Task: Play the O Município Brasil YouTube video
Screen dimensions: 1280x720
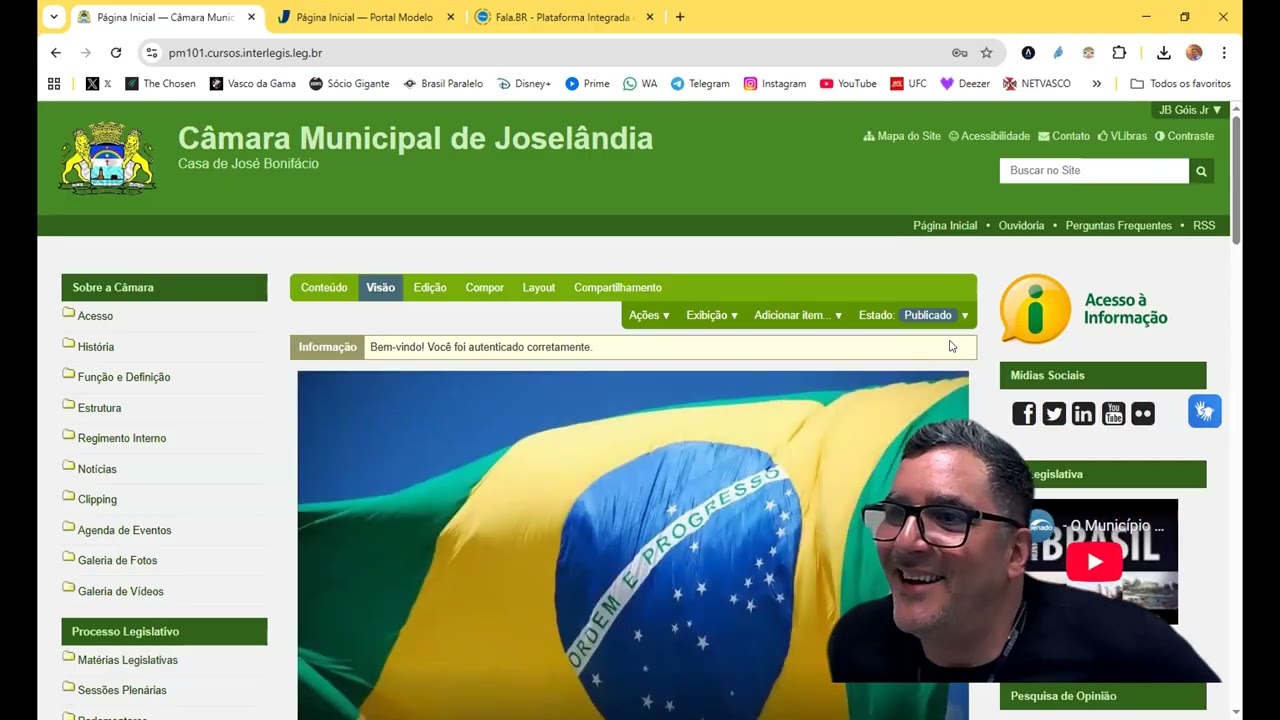Action: (x=1093, y=562)
